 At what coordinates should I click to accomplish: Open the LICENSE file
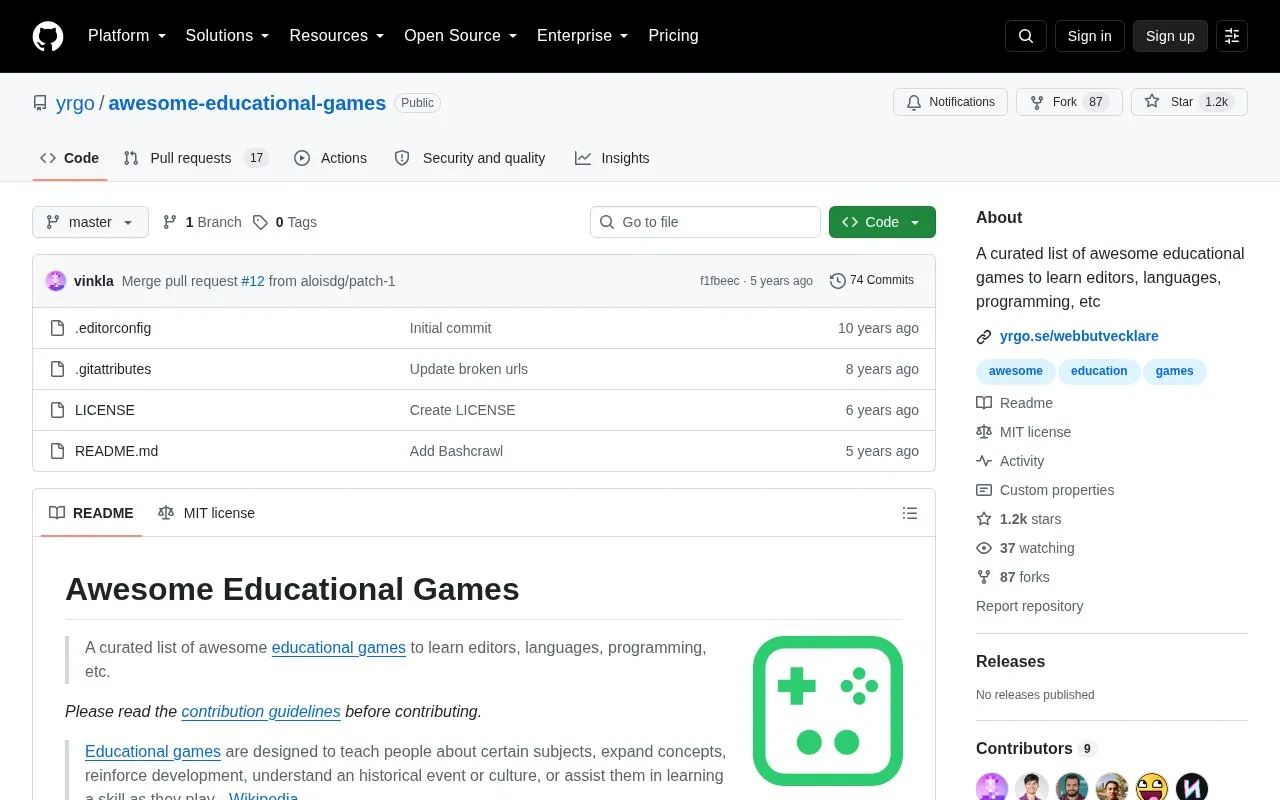click(105, 410)
